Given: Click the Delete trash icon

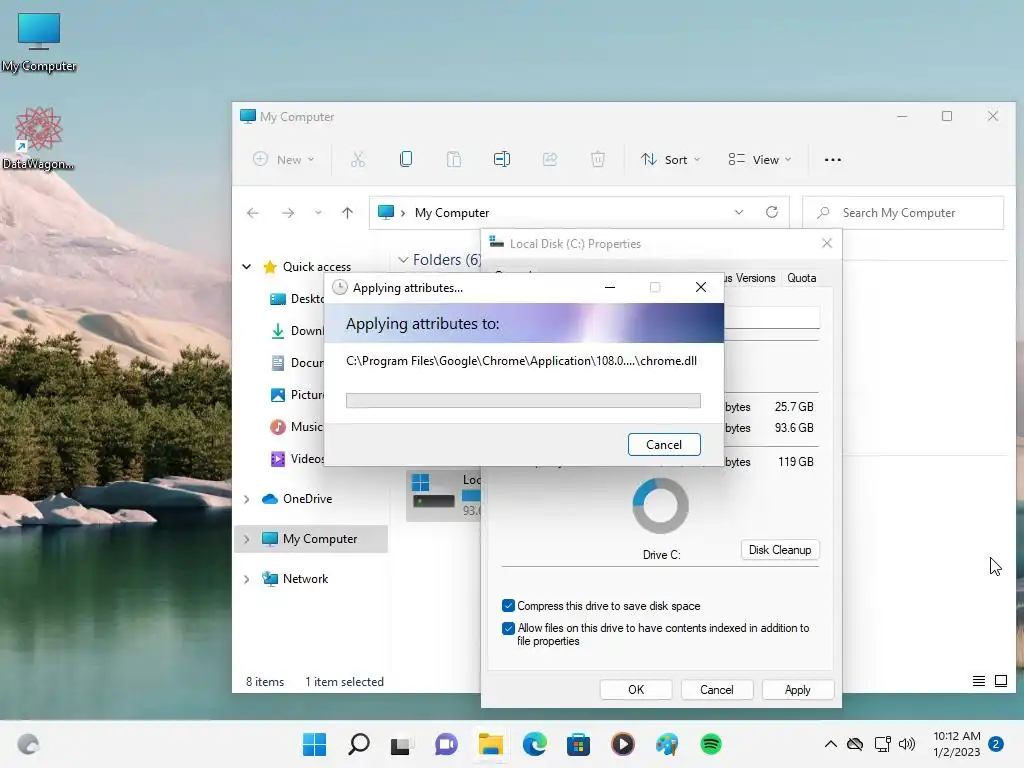Looking at the screenshot, I should [x=598, y=159].
